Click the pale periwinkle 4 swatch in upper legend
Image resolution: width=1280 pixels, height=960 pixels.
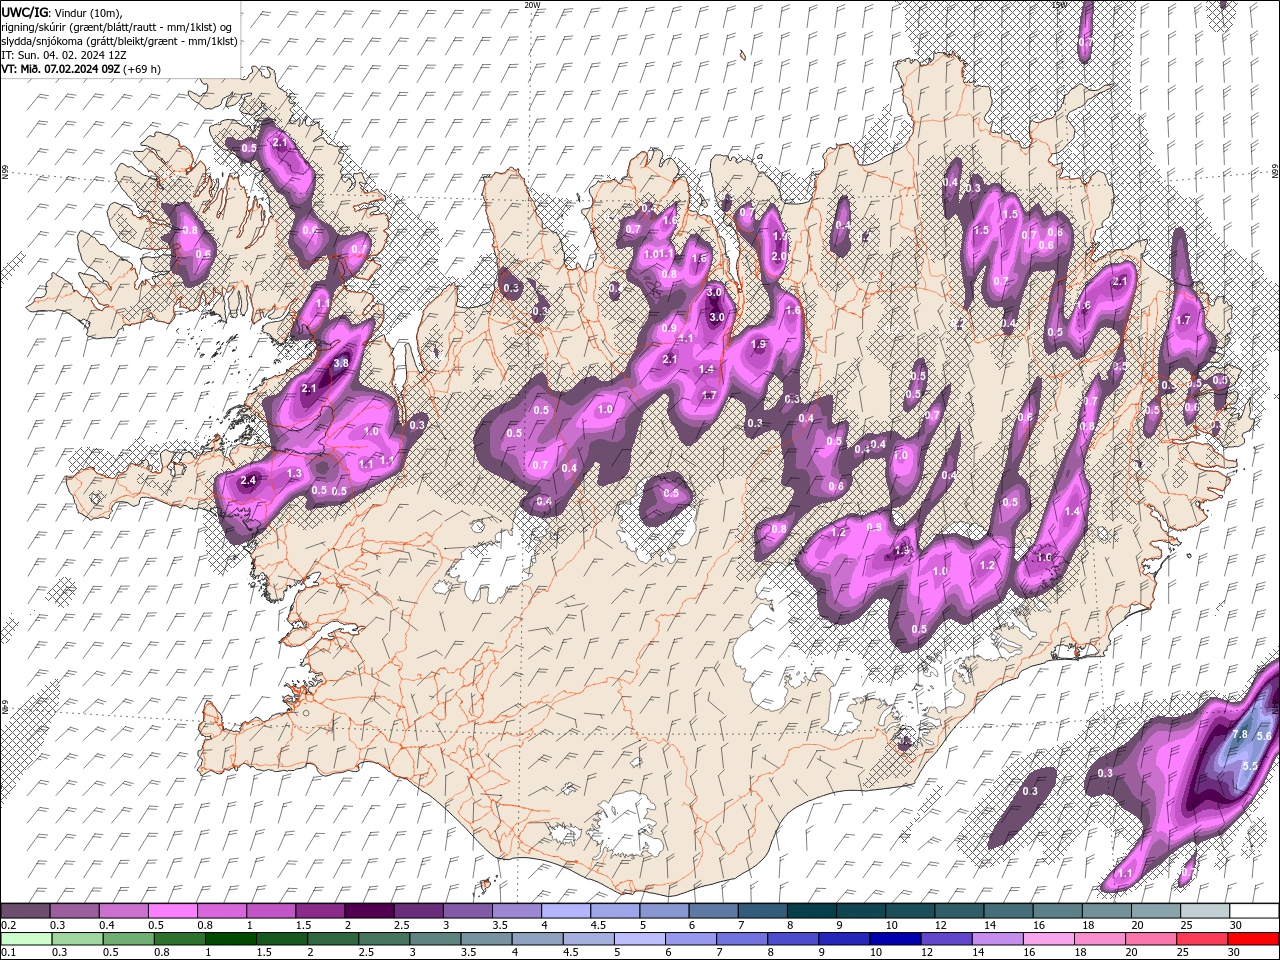tap(565, 911)
